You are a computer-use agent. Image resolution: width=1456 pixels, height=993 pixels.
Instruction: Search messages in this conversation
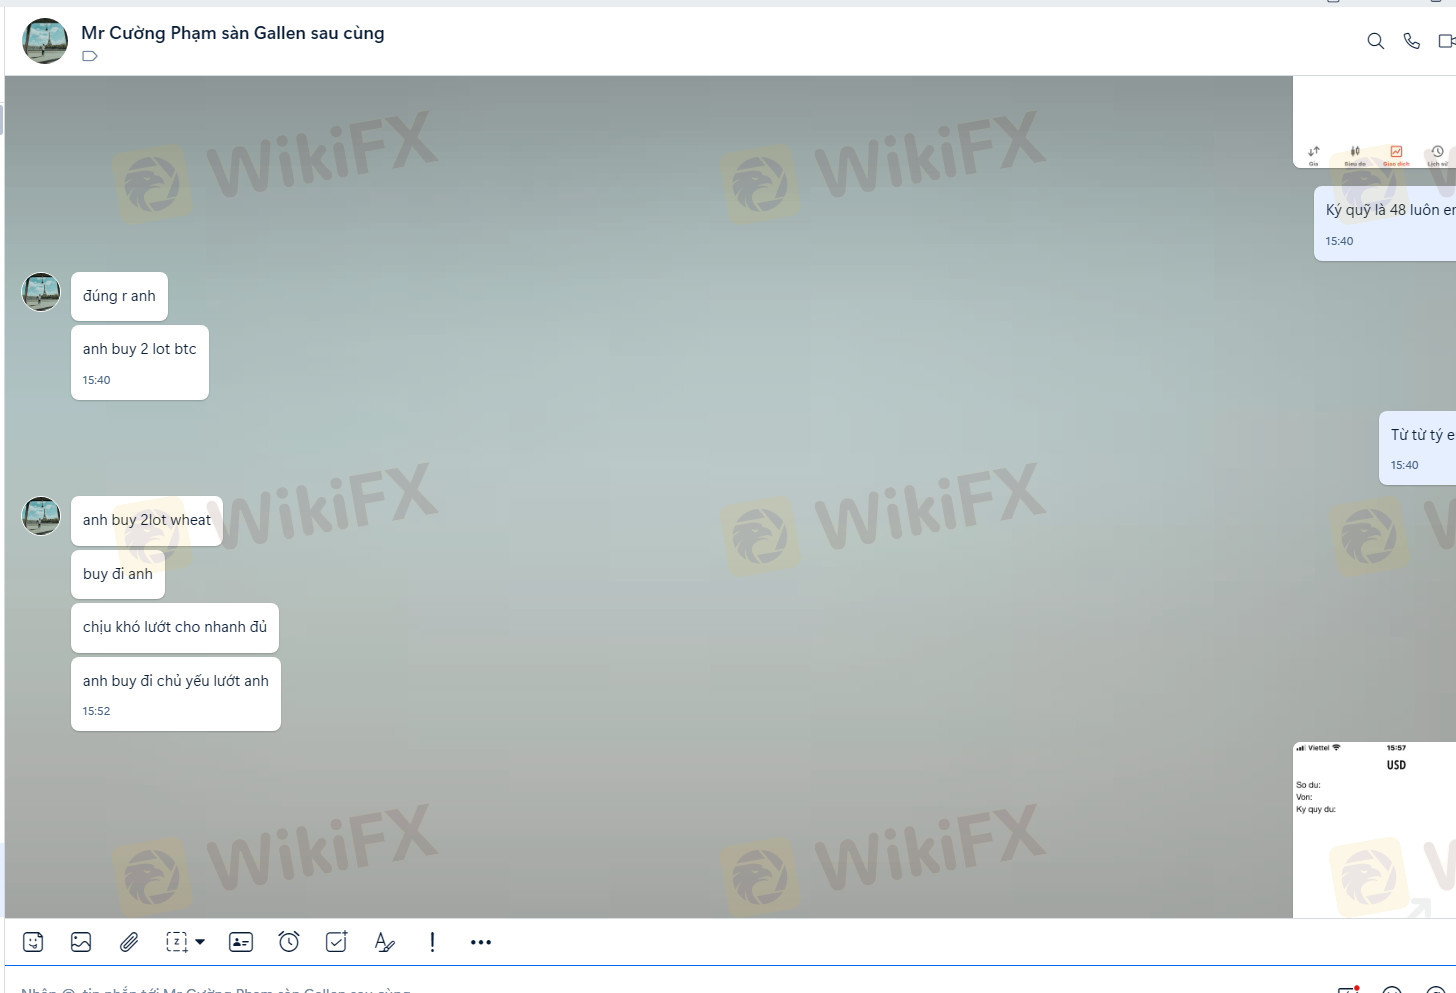click(1376, 41)
